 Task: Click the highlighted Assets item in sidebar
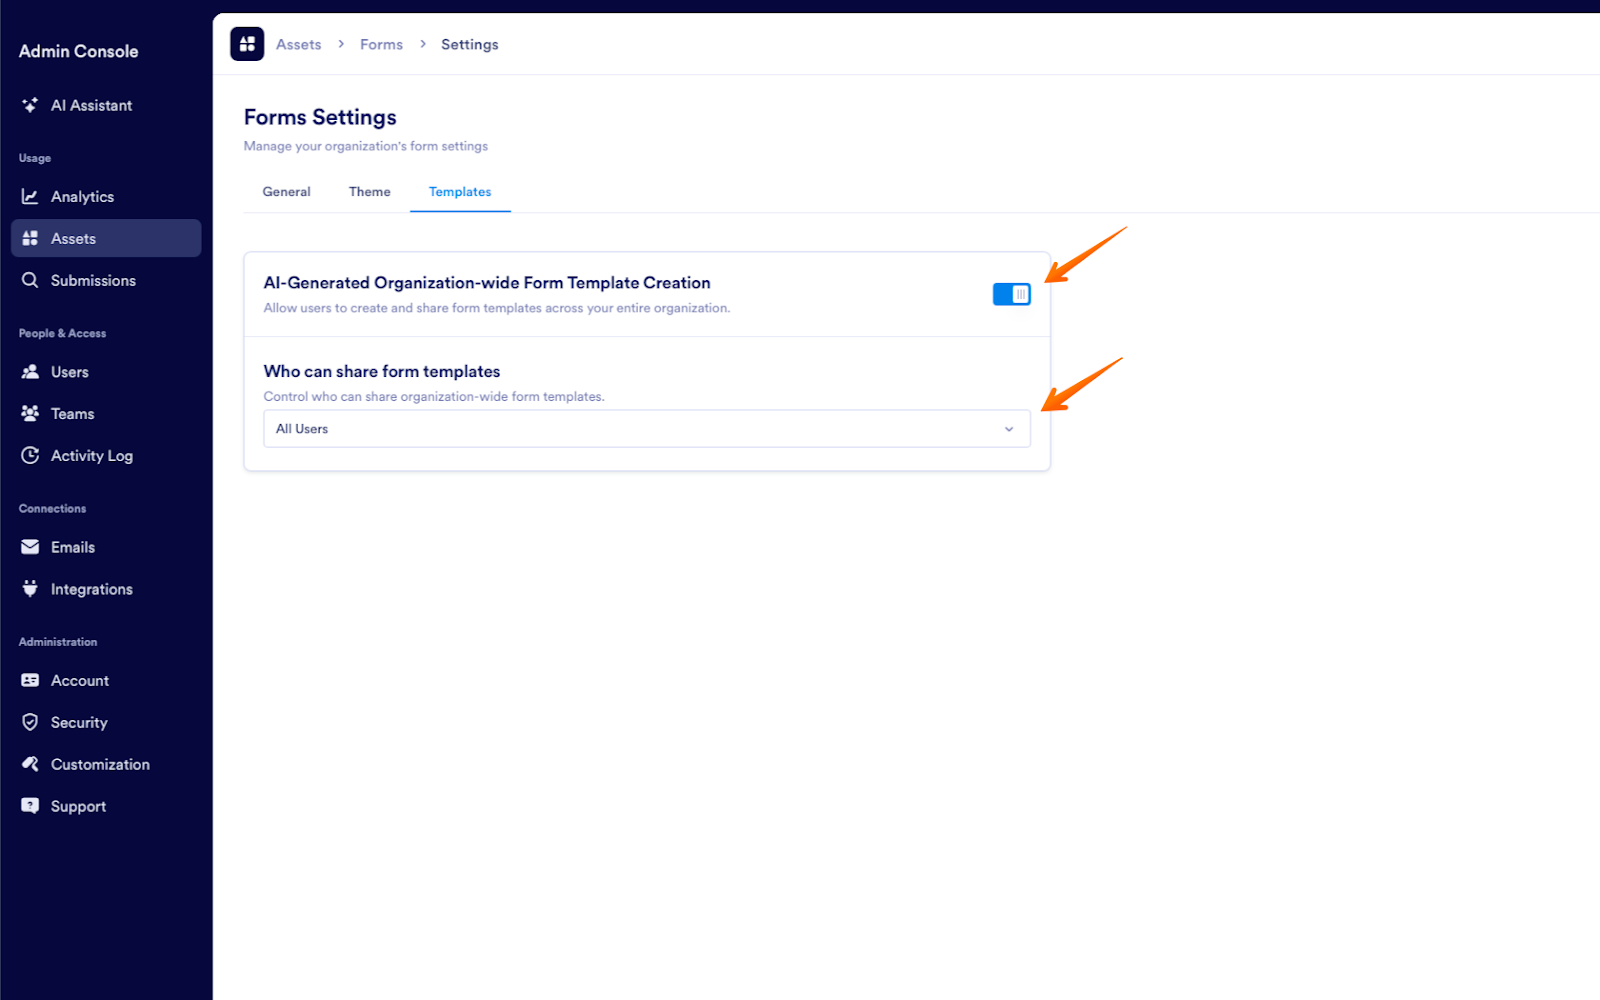tap(74, 238)
